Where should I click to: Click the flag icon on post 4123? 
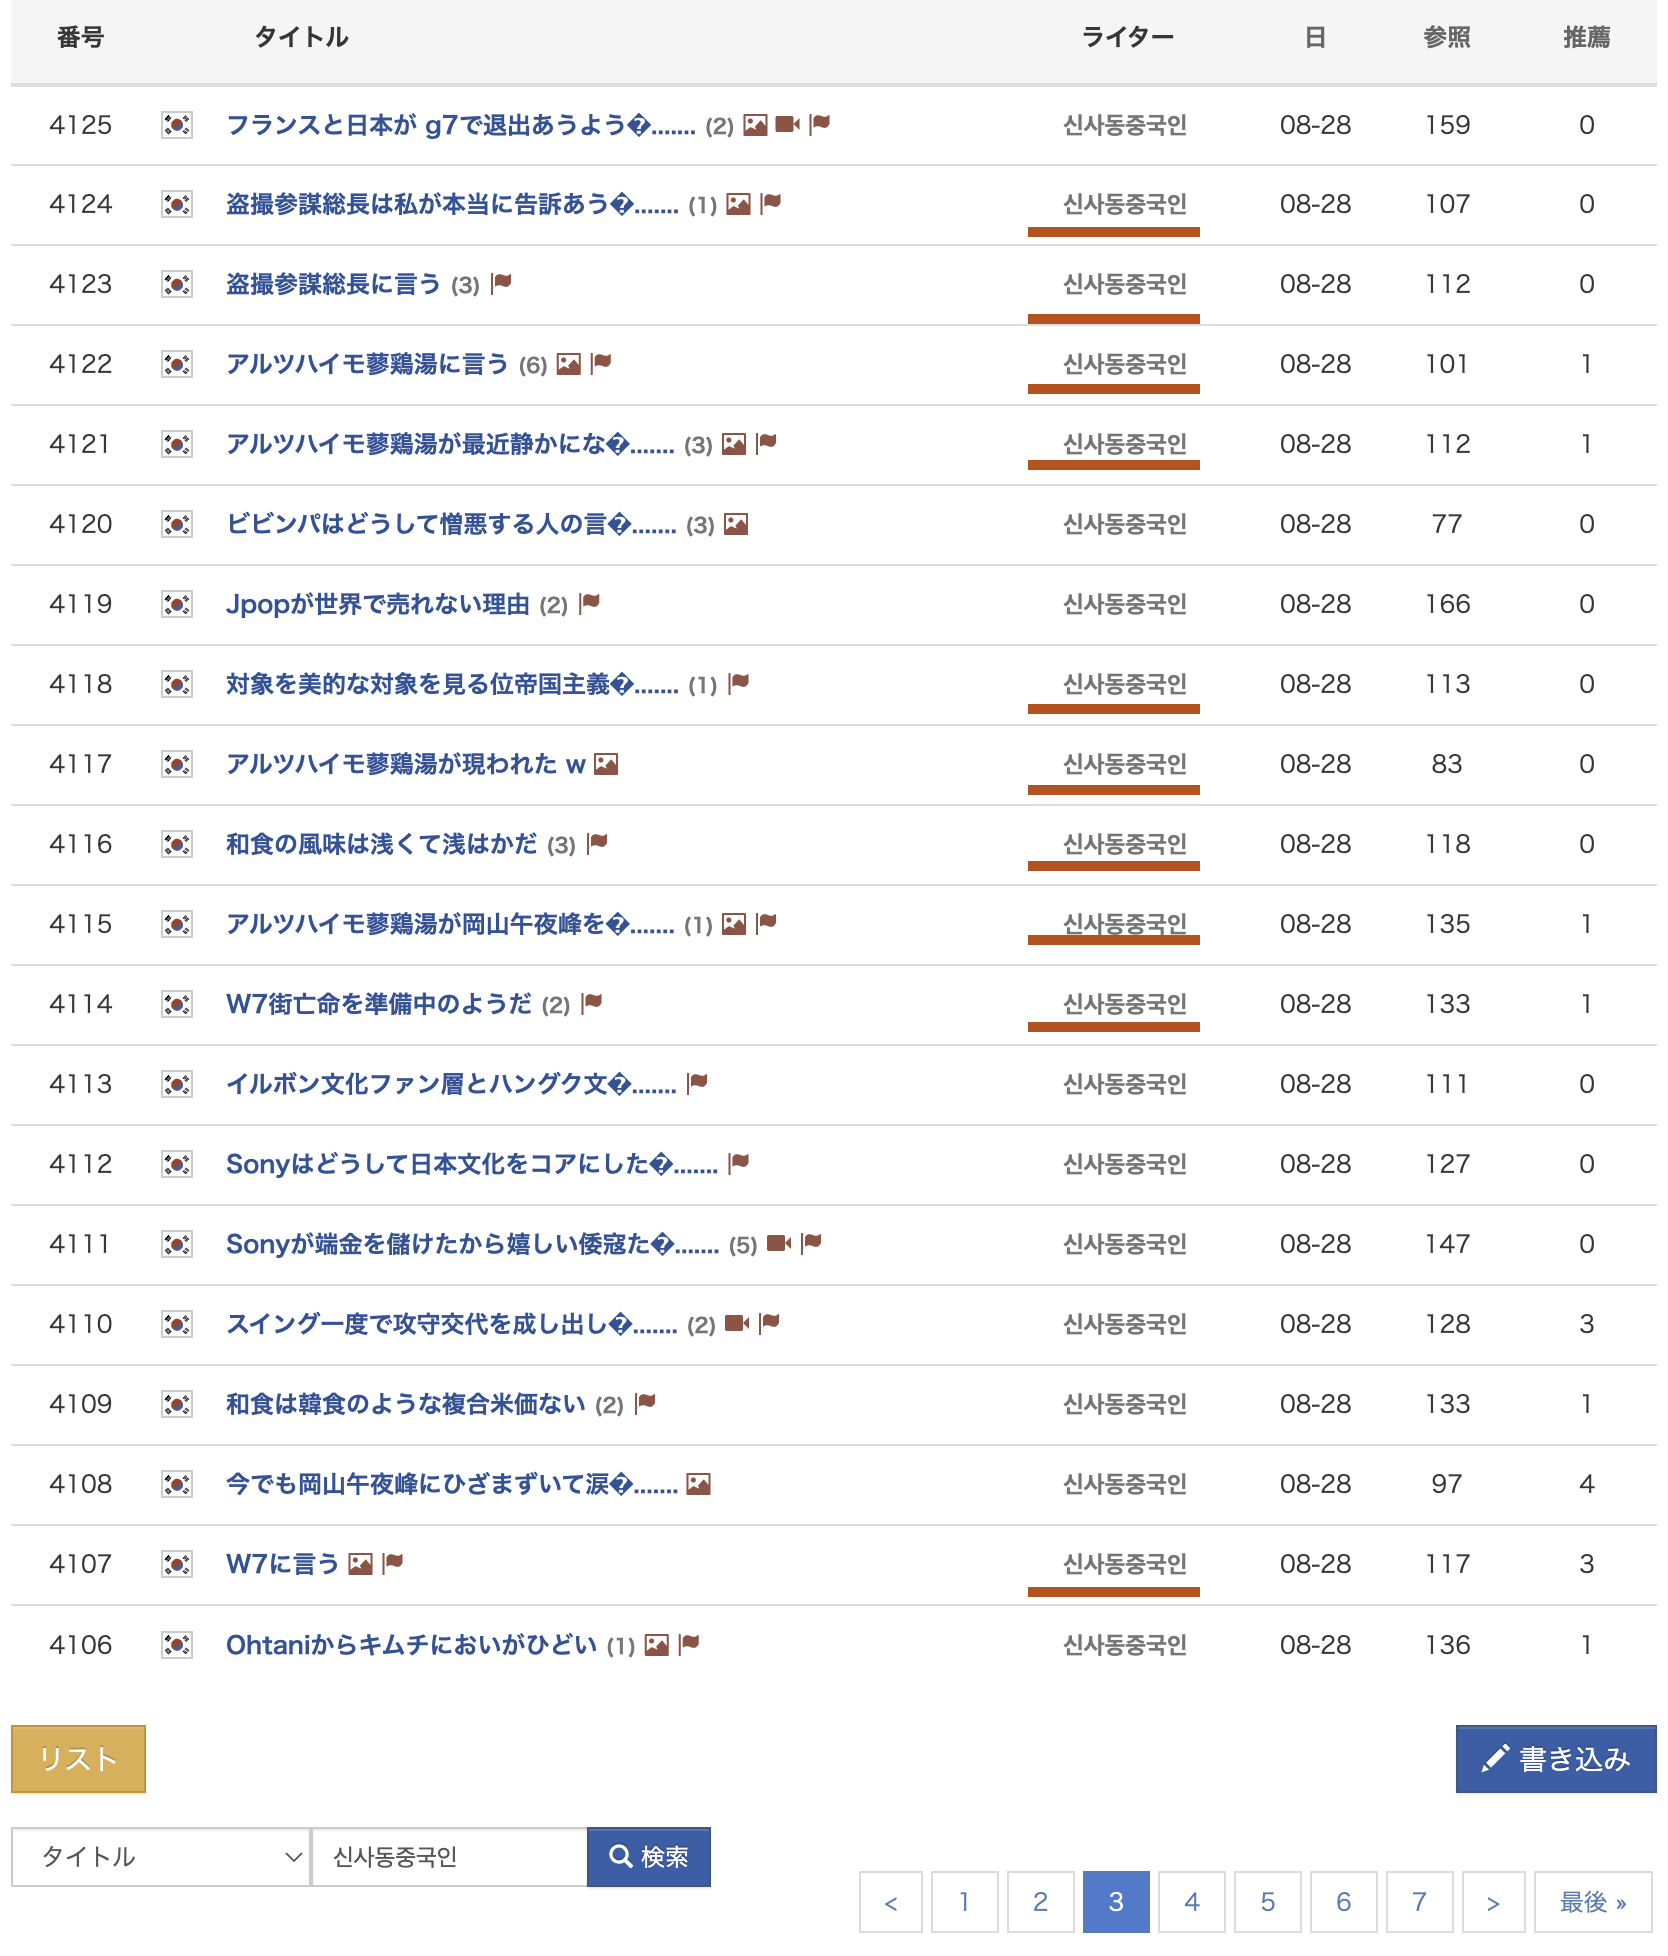502,283
